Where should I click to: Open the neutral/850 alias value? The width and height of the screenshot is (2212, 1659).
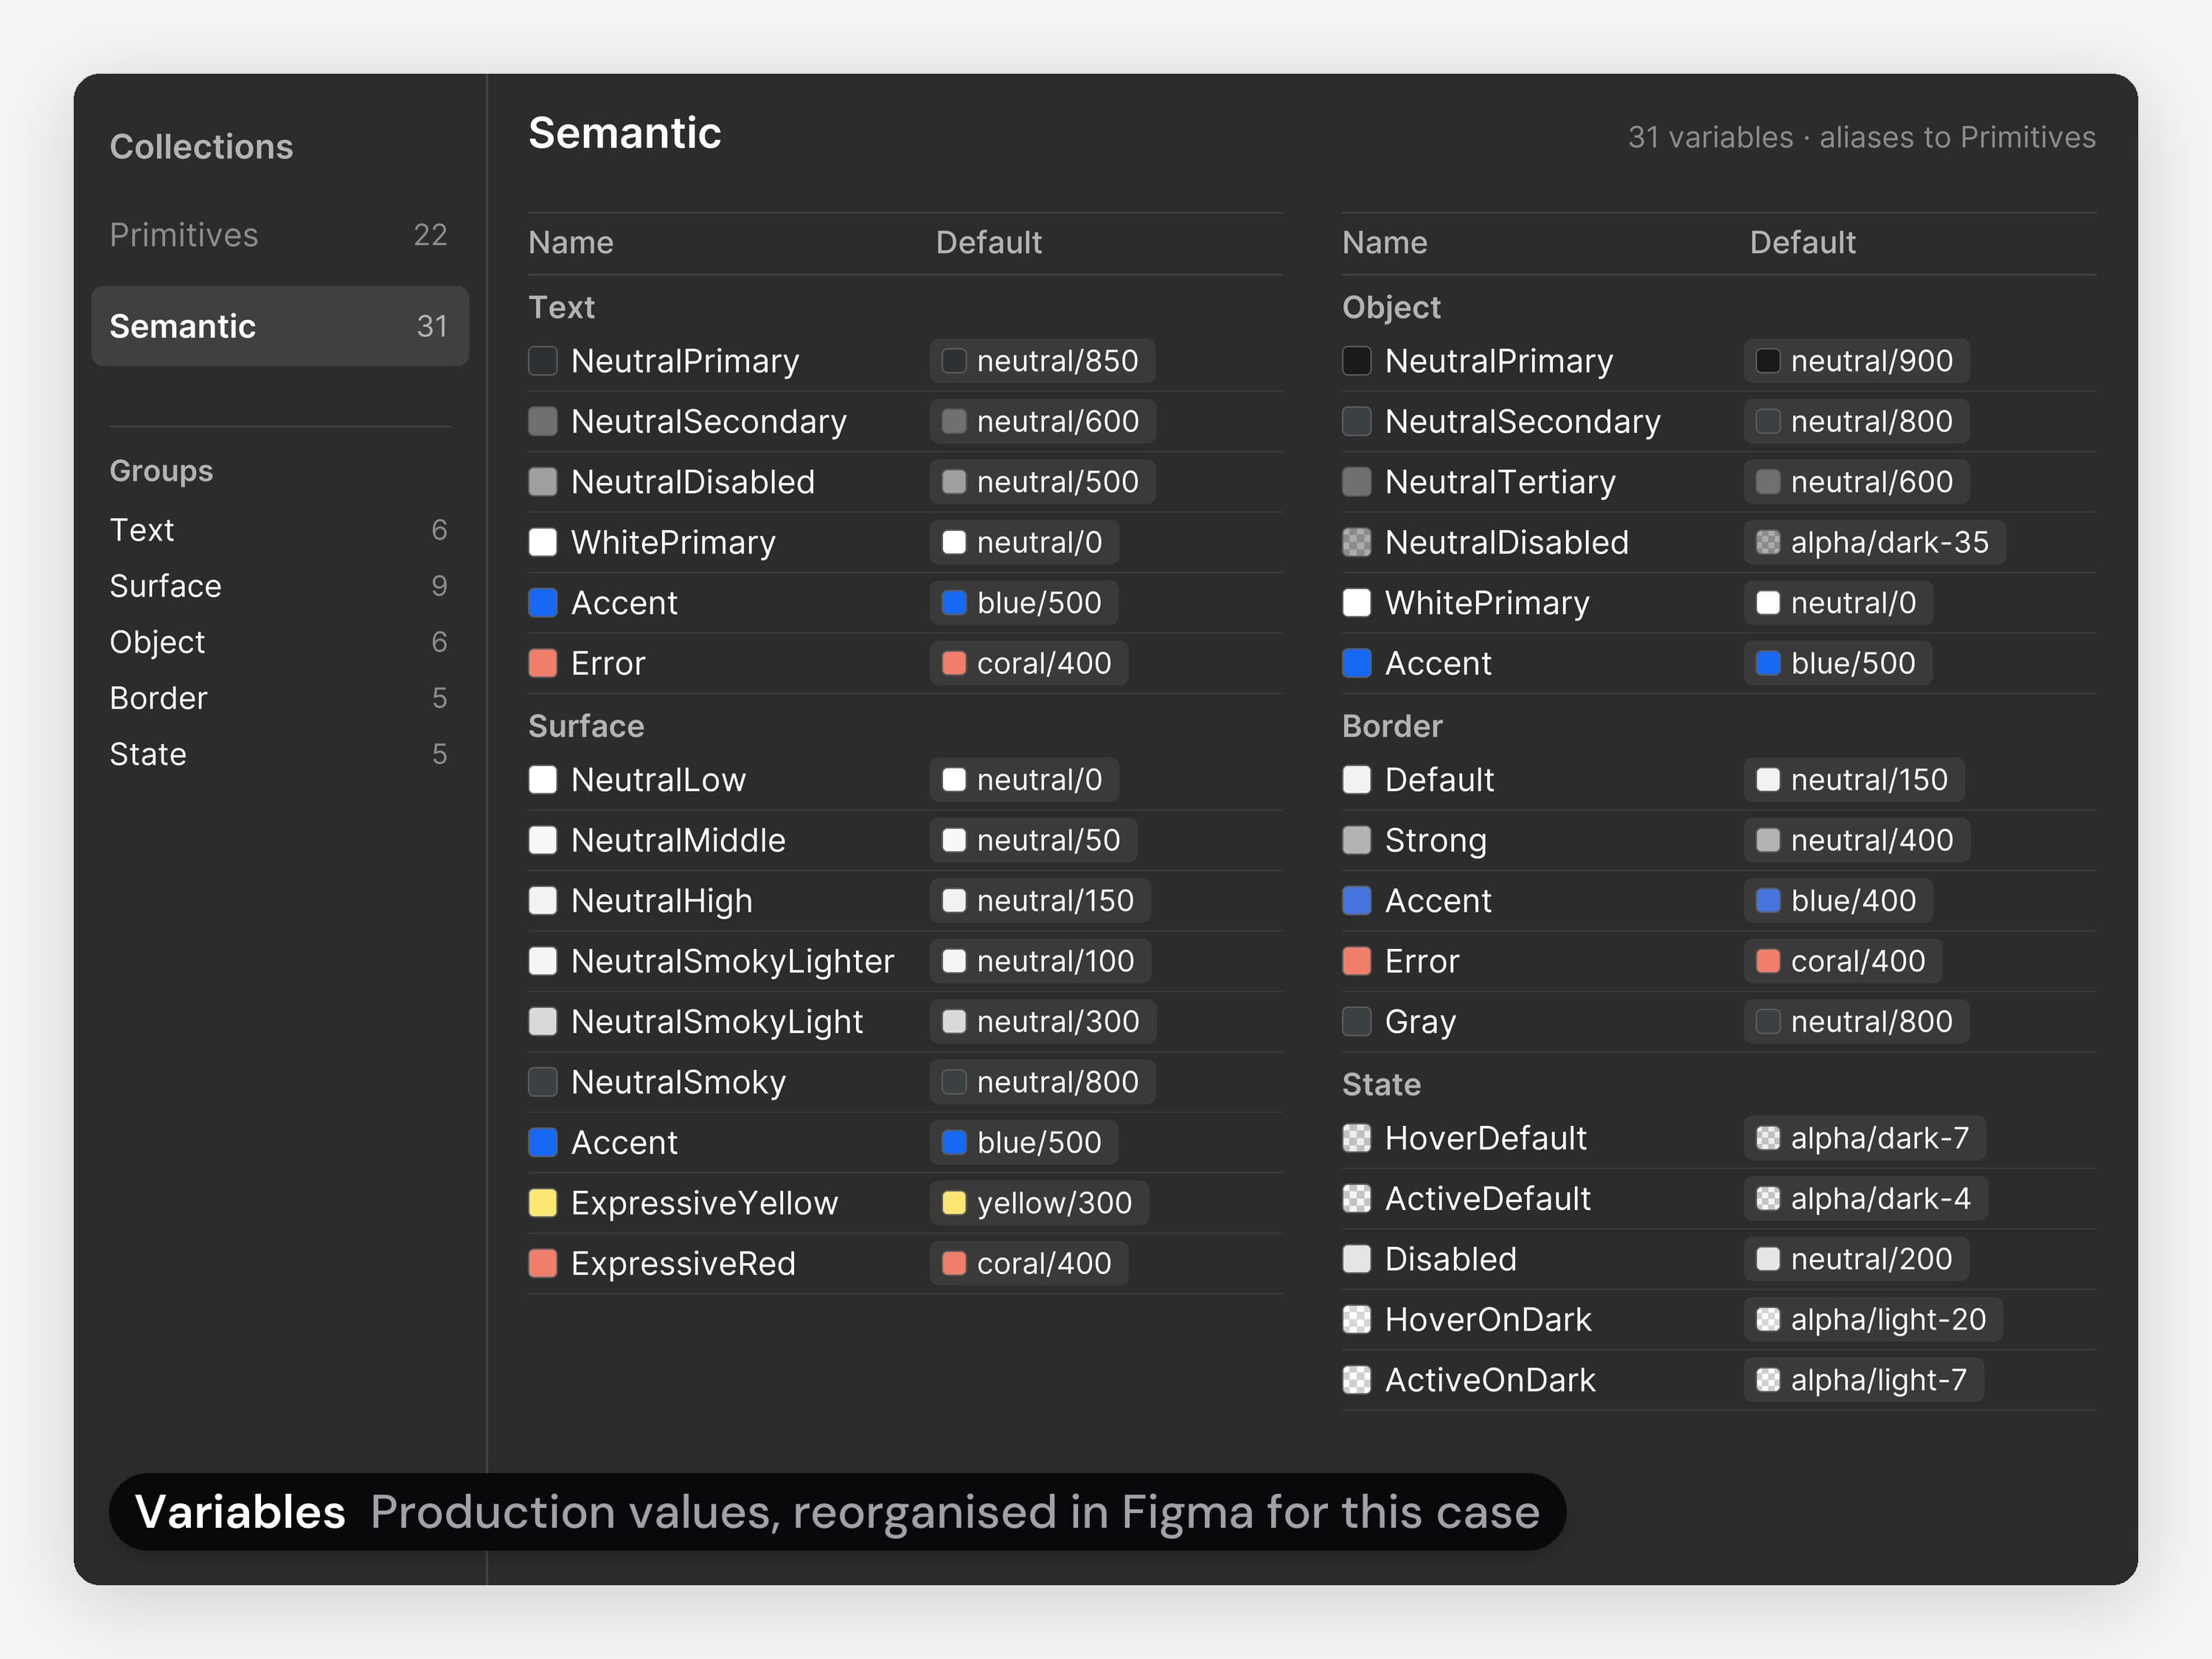[1042, 361]
